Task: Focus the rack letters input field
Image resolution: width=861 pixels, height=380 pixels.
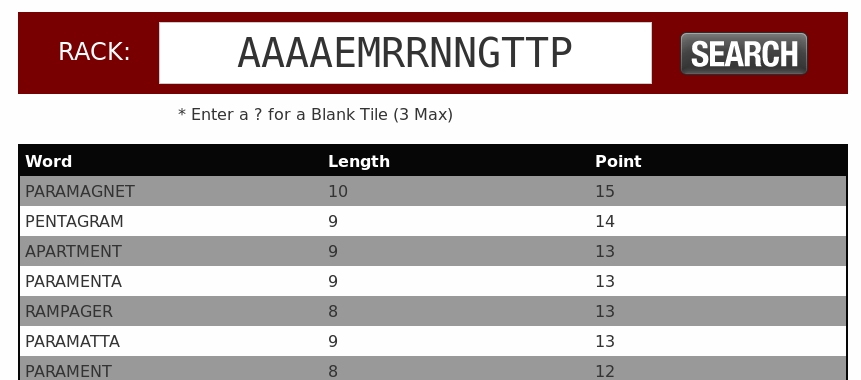Action: 405,53
